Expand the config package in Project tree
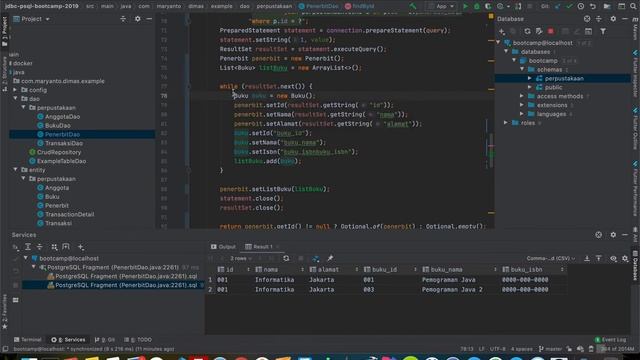 click(x=15, y=90)
